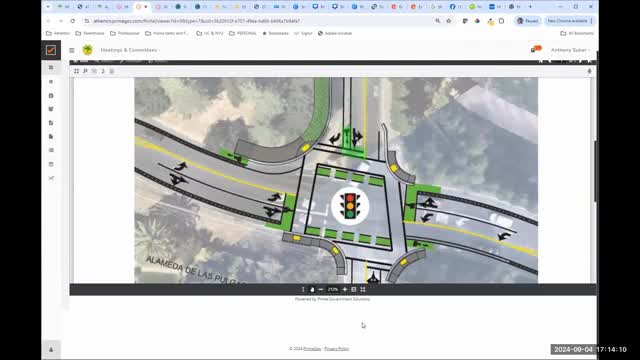The width and height of the screenshot is (640, 360).
Task: Open the Adobe Acrobat bookmark
Action: 335,33
